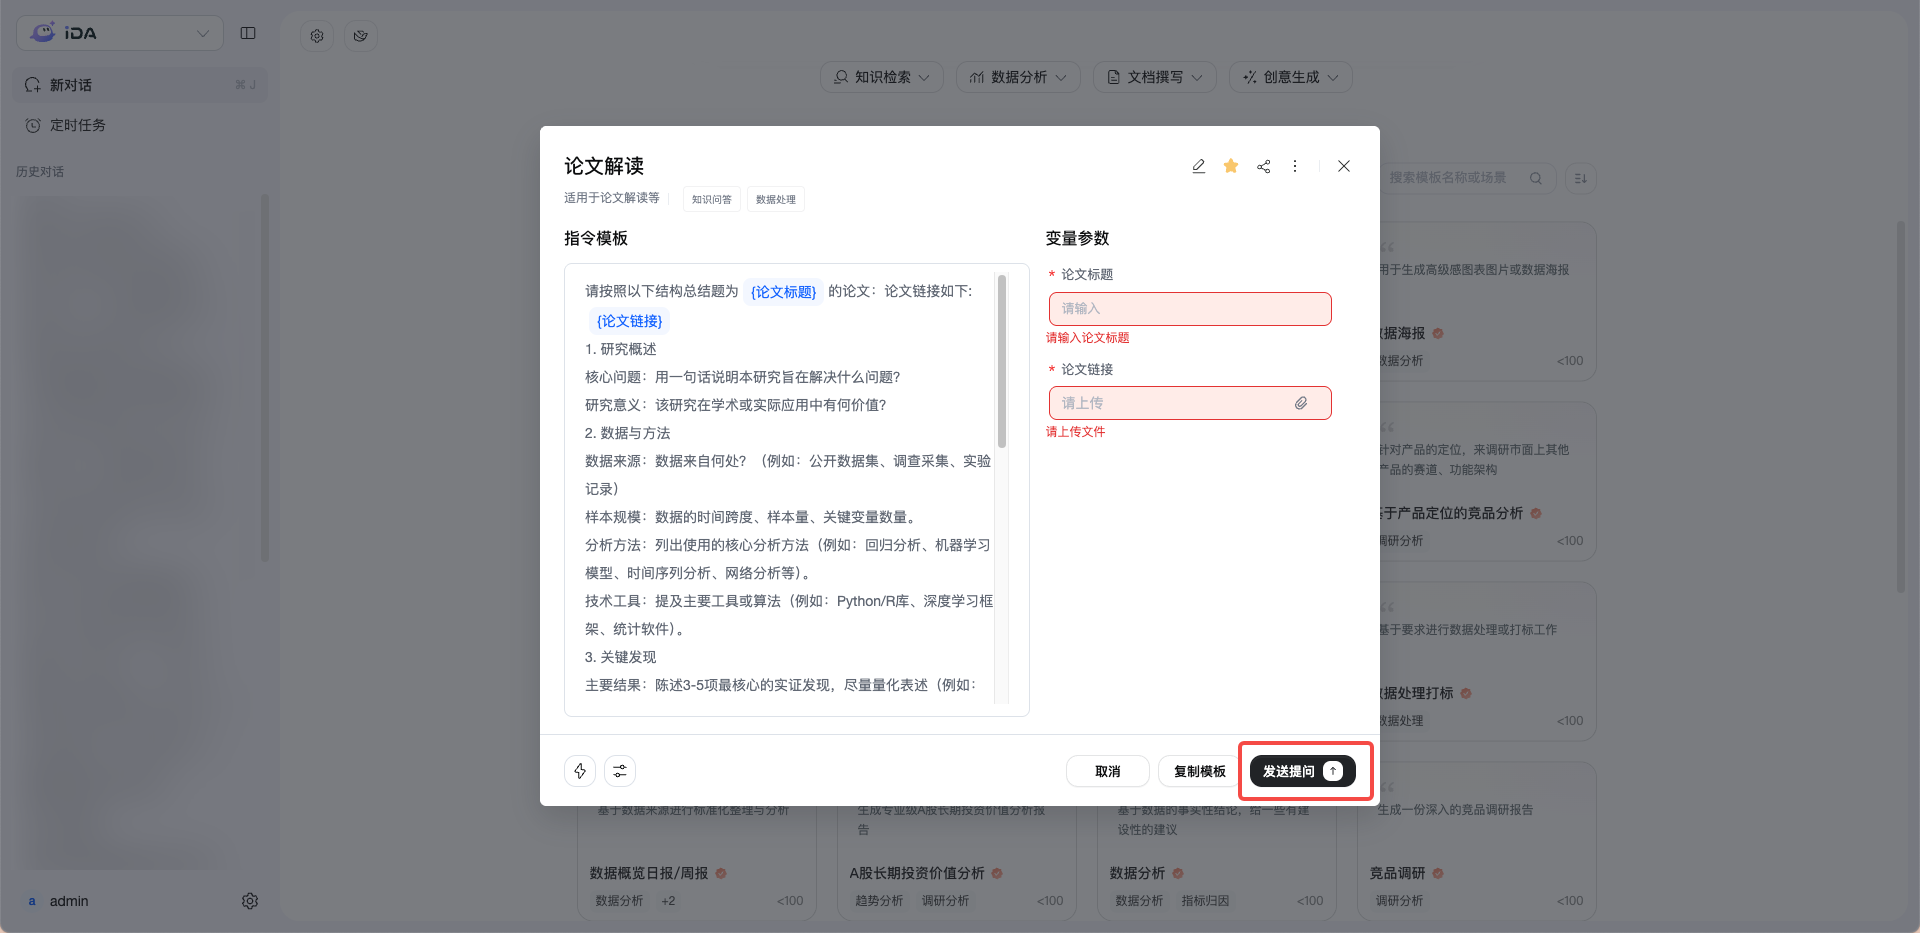Image resolution: width=1920 pixels, height=933 pixels.
Task: Click the 搜索模板名称或场景 search box
Action: point(1468,178)
